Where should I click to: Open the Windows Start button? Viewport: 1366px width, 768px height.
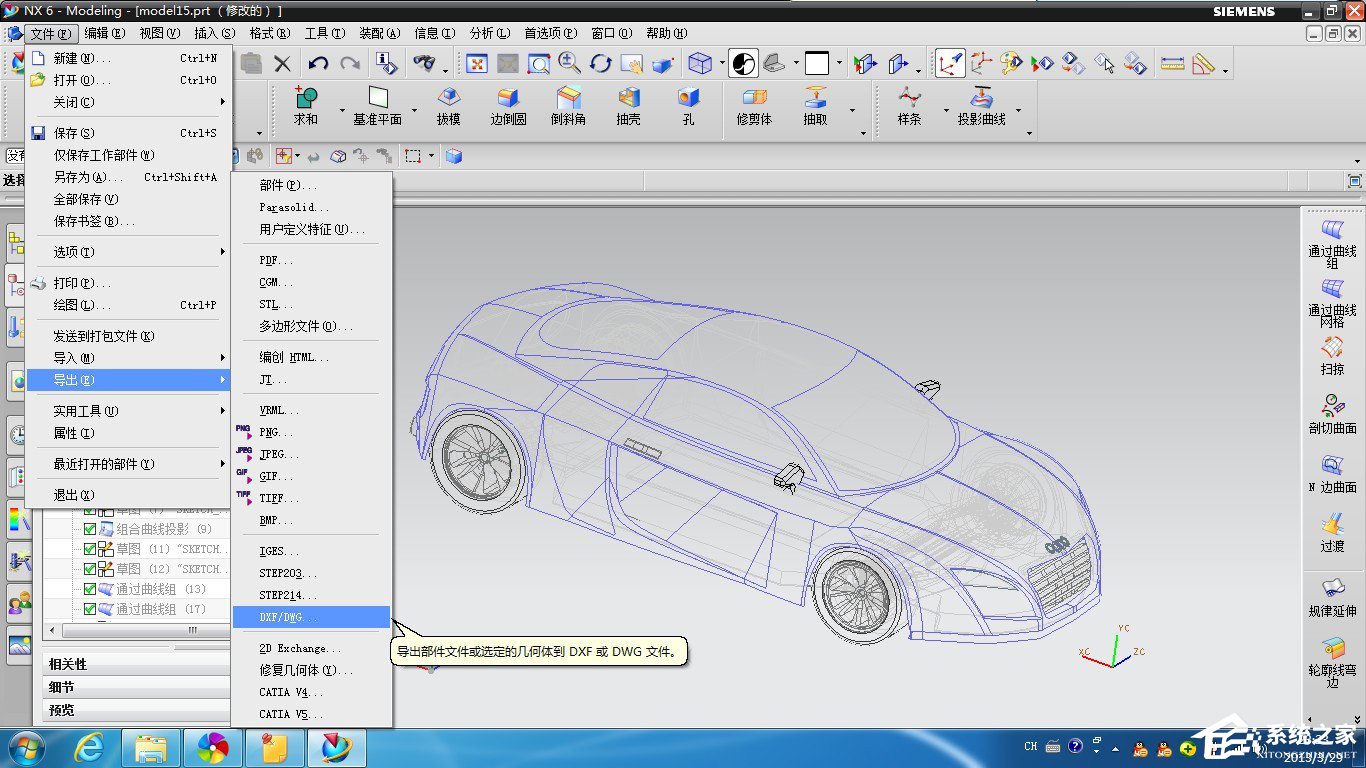25,747
